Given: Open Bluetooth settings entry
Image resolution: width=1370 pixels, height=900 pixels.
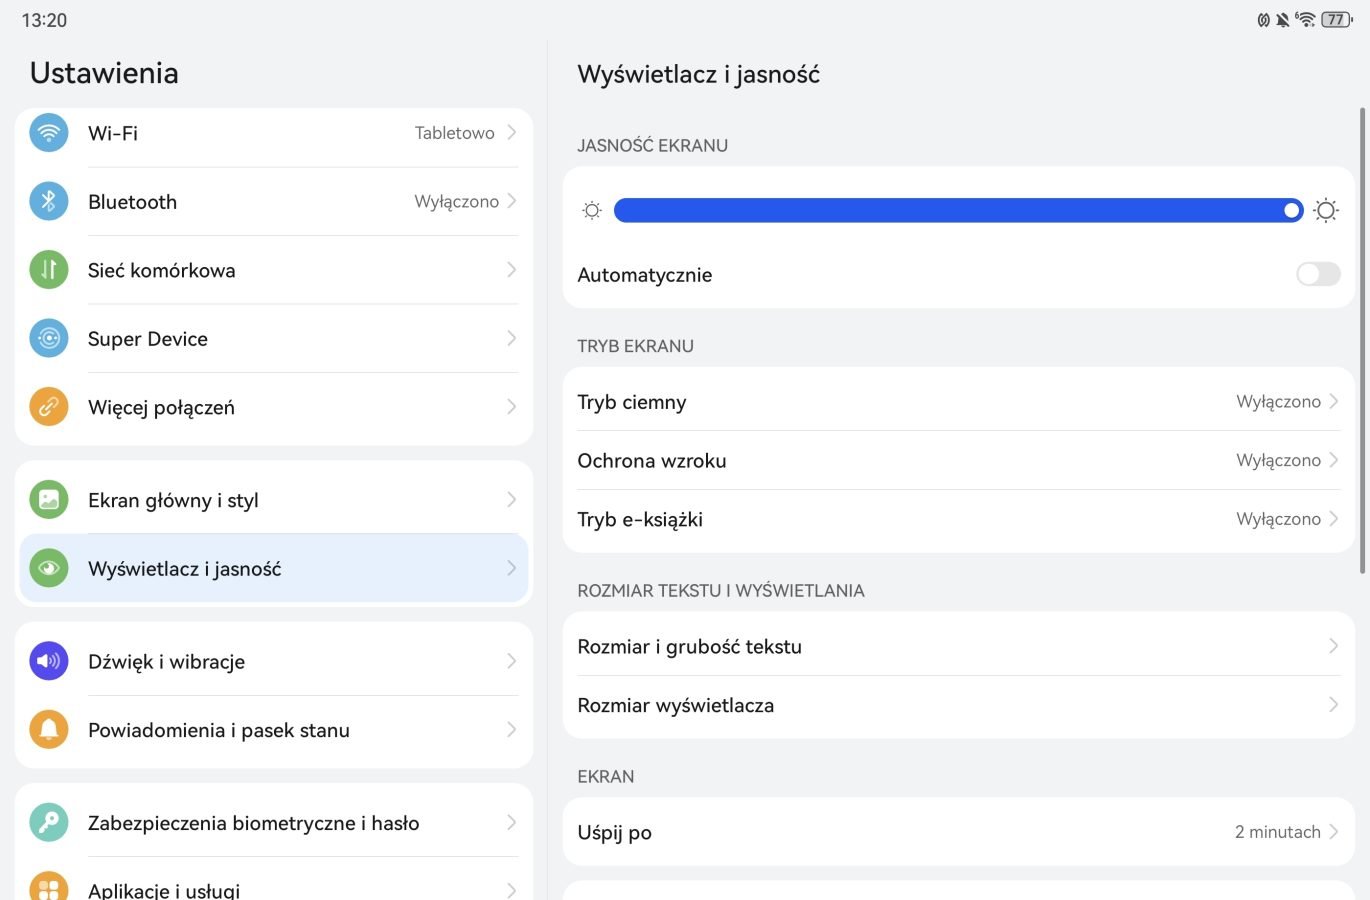Looking at the screenshot, I should click(x=274, y=201).
